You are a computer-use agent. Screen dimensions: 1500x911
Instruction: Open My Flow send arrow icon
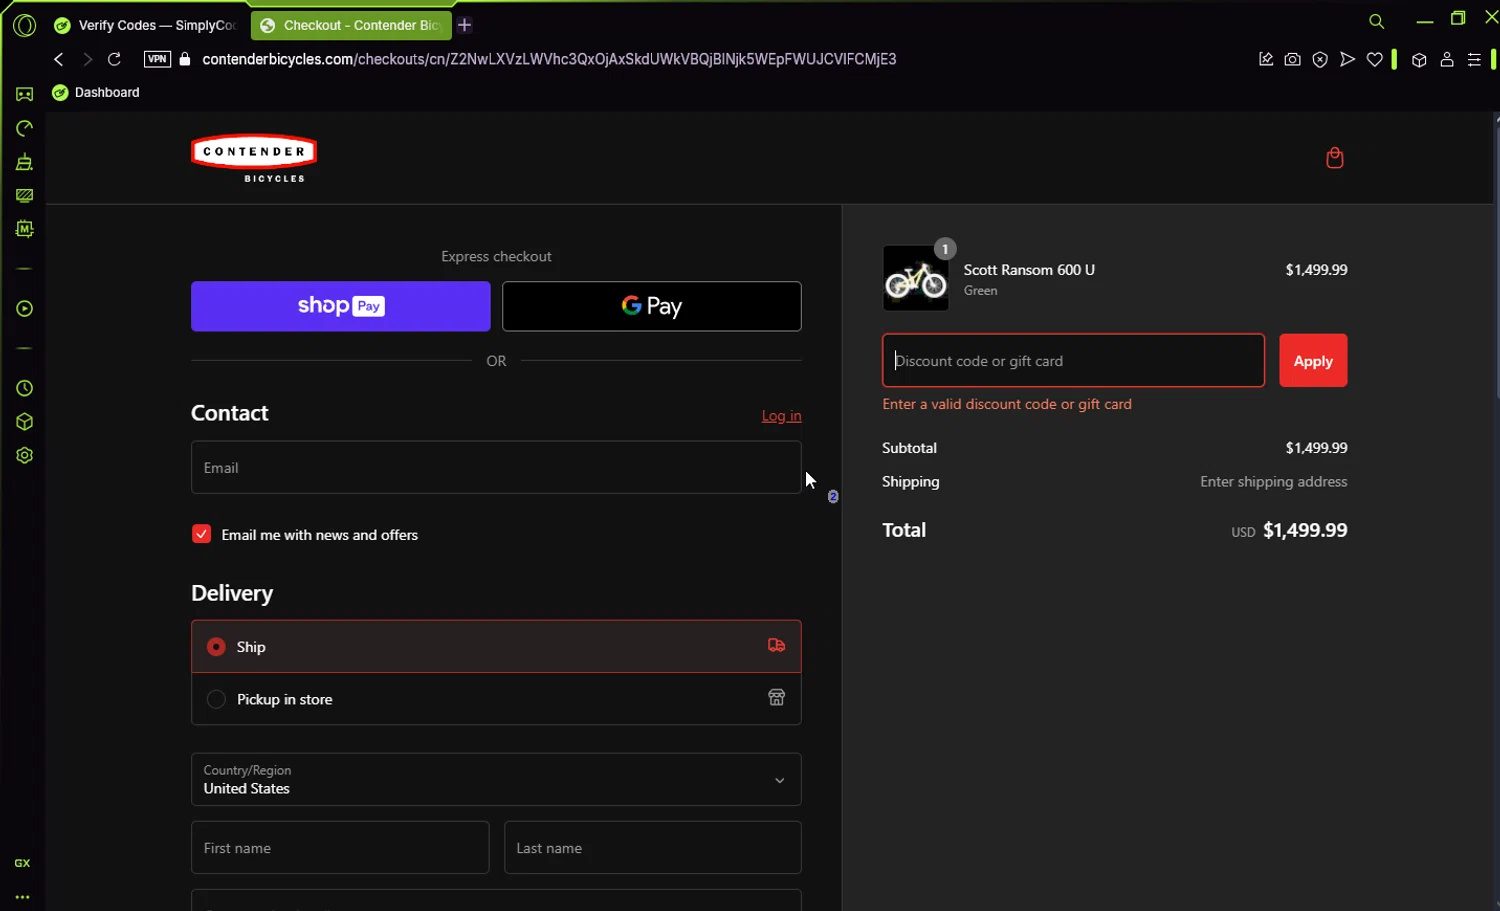pos(1347,60)
